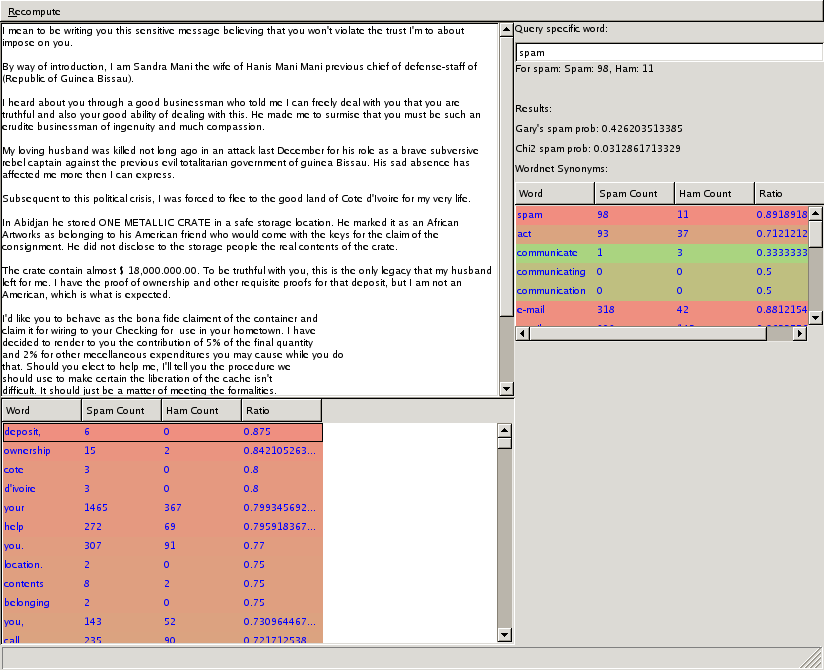This screenshot has height=670, width=824.
Task: Select the 'deposit,' word row
Action: pos(162,432)
